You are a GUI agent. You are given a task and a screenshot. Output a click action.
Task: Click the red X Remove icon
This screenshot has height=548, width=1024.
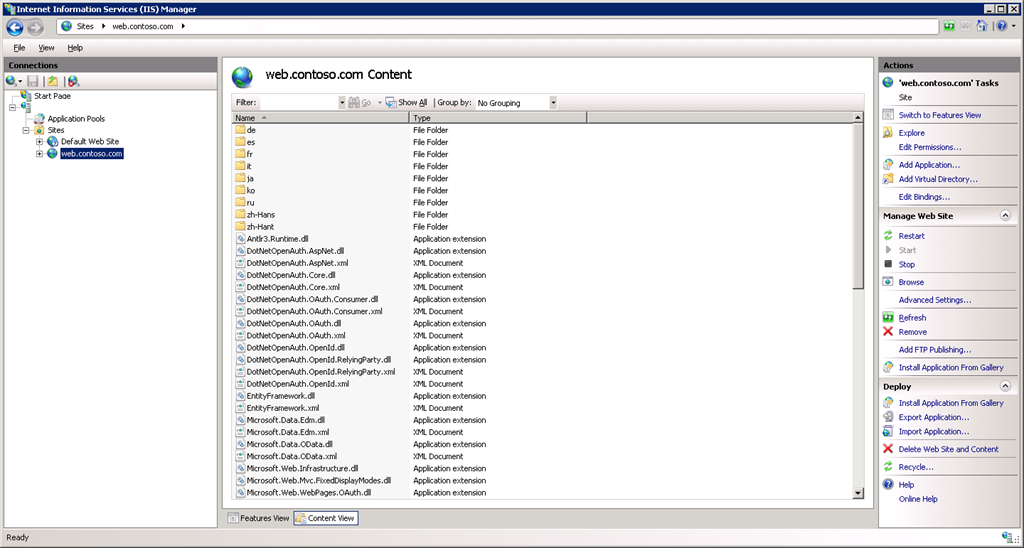pos(888,332)
